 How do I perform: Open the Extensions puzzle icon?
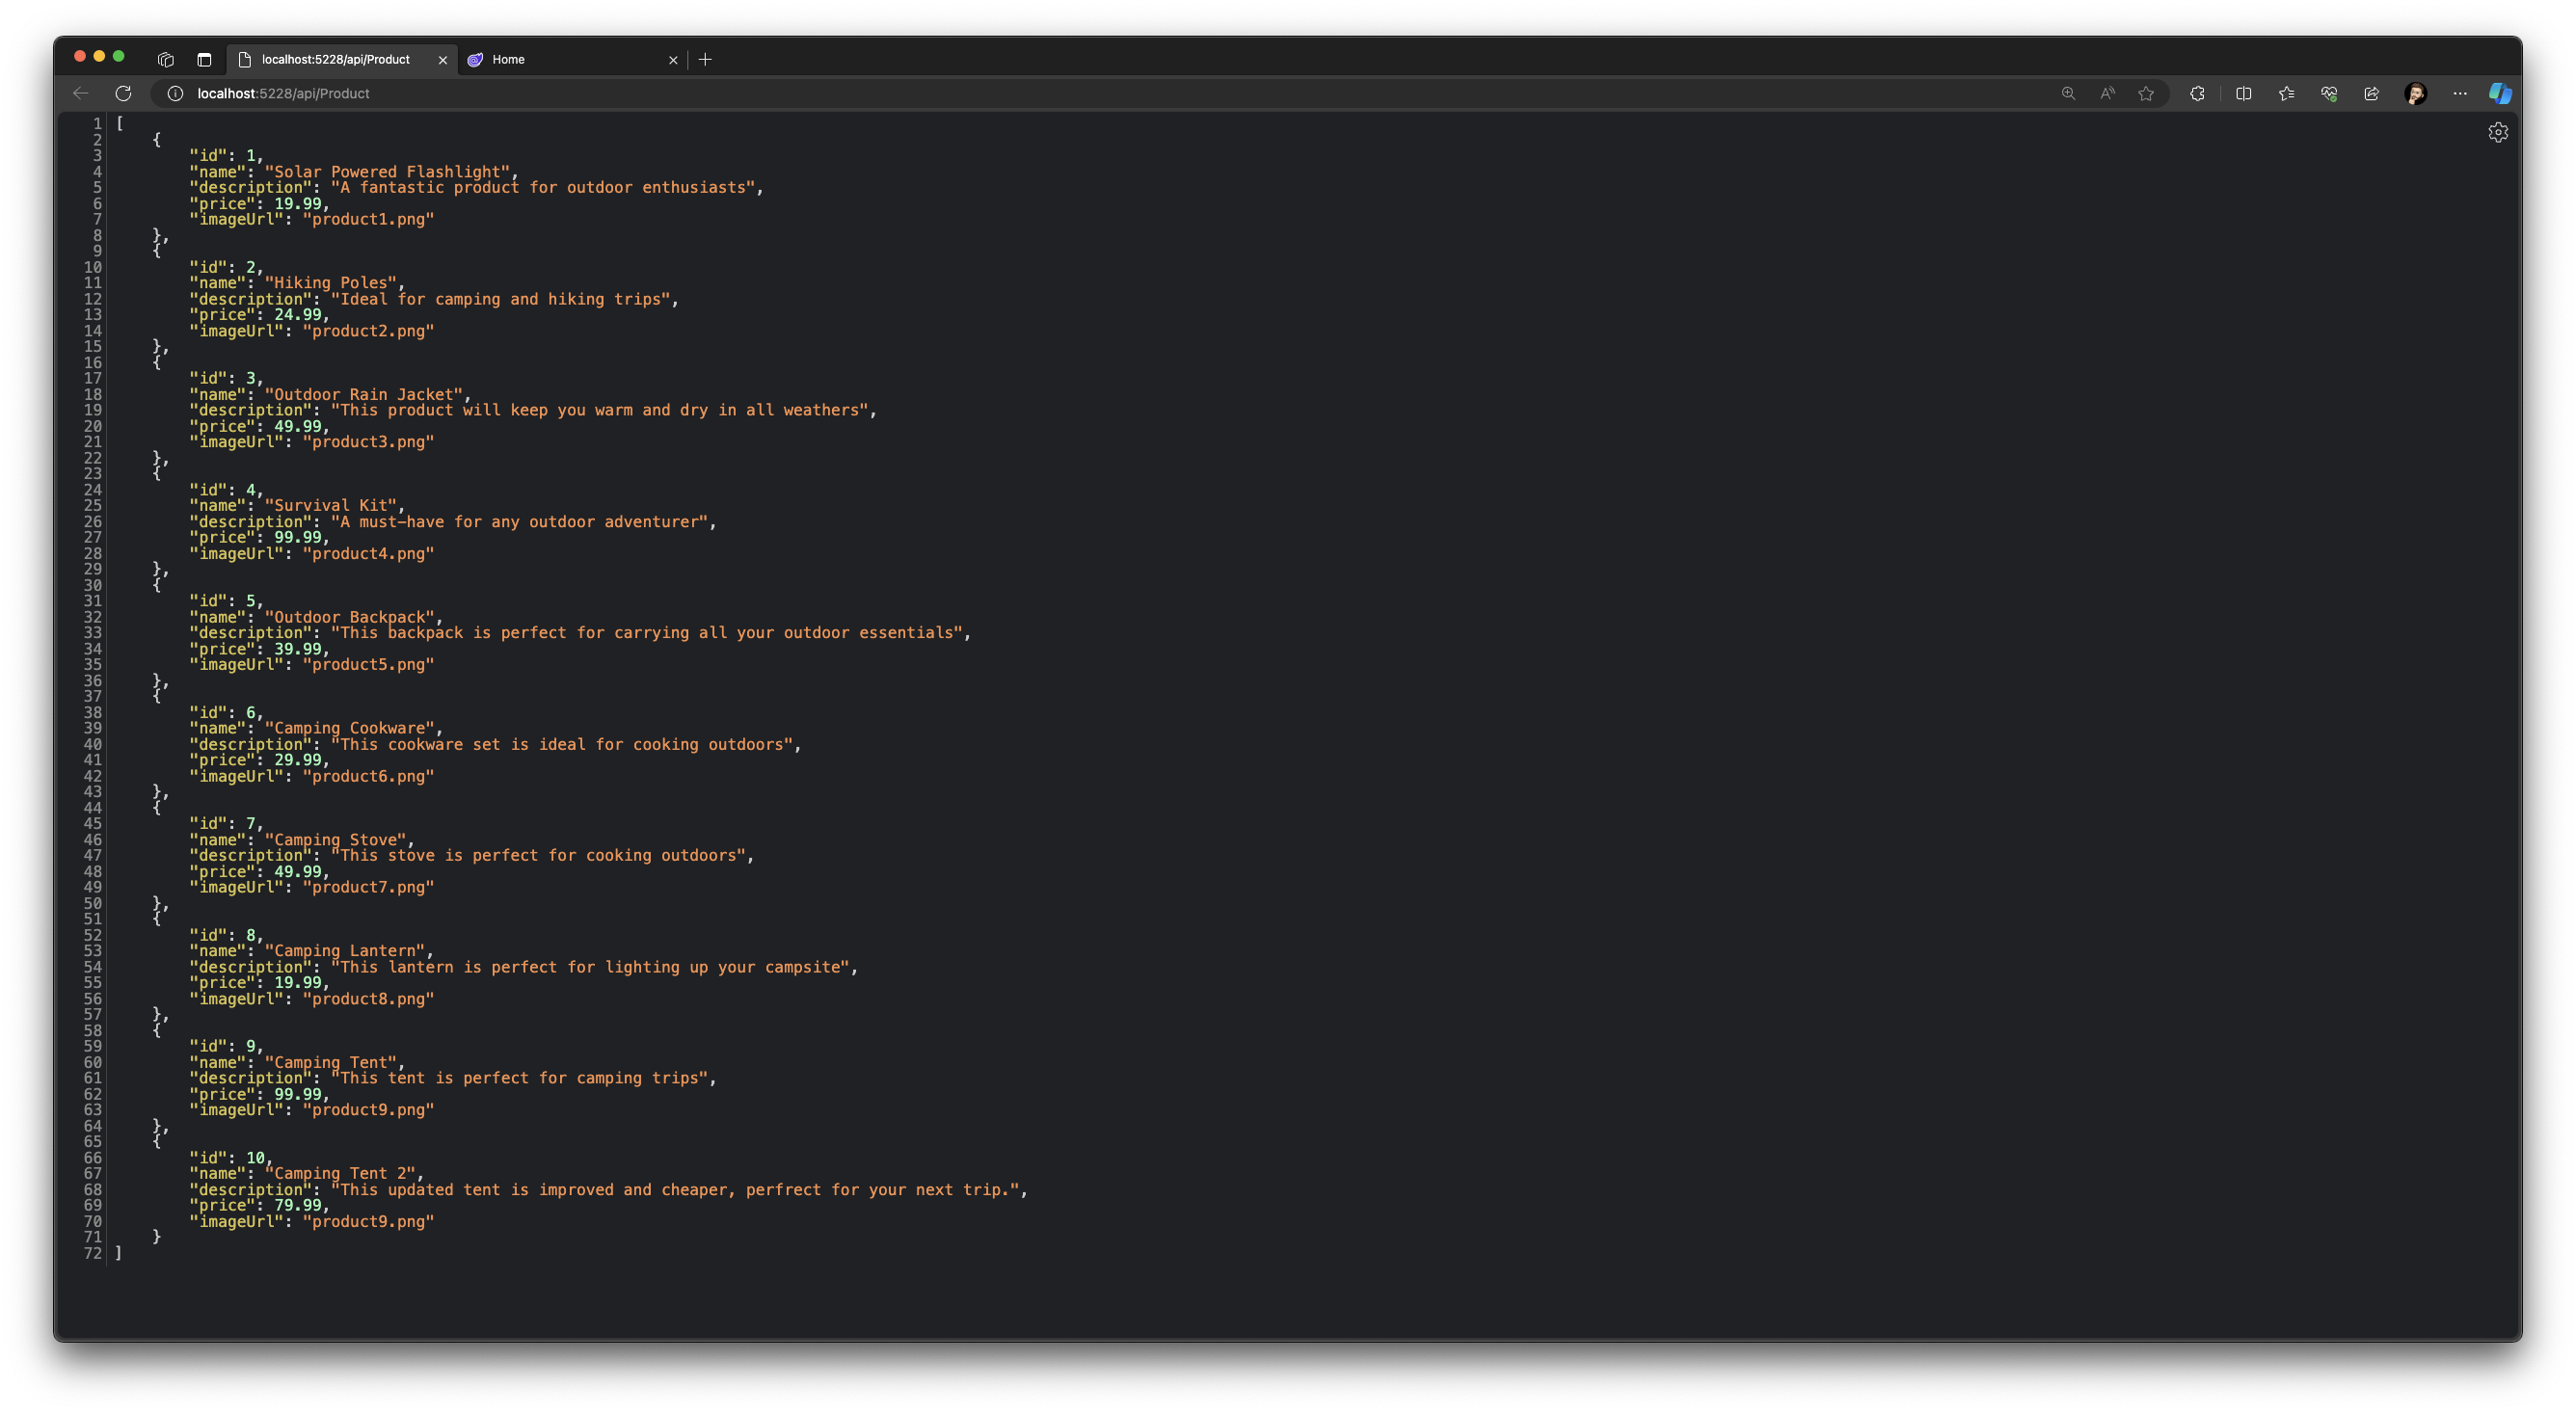click(x=2197, y=93)
